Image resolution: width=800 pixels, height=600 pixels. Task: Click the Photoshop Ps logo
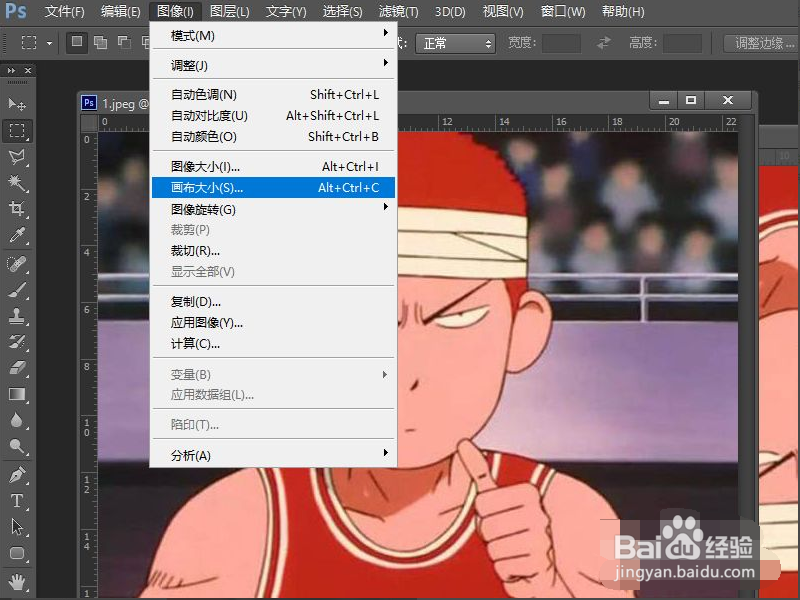pyautogui.click(x=16, y=11)
